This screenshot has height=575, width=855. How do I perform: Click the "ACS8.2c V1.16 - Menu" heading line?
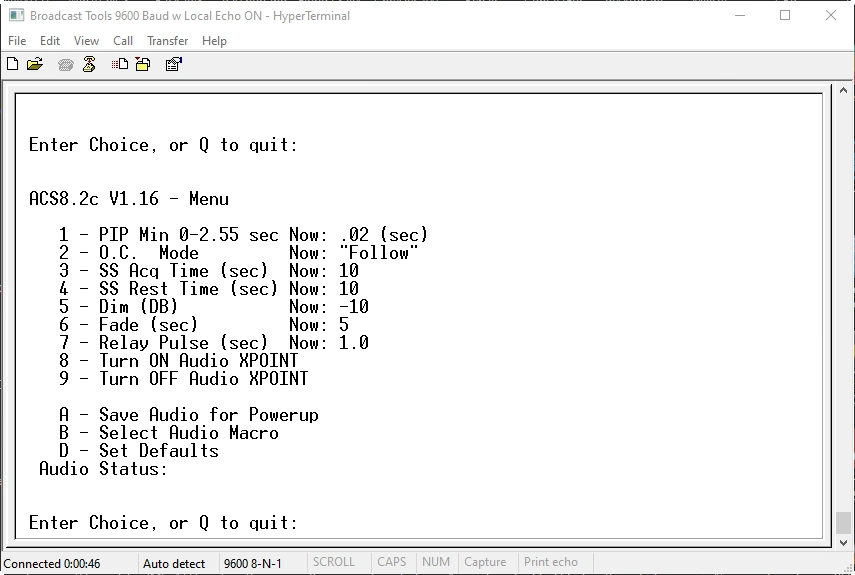[129, 198]
